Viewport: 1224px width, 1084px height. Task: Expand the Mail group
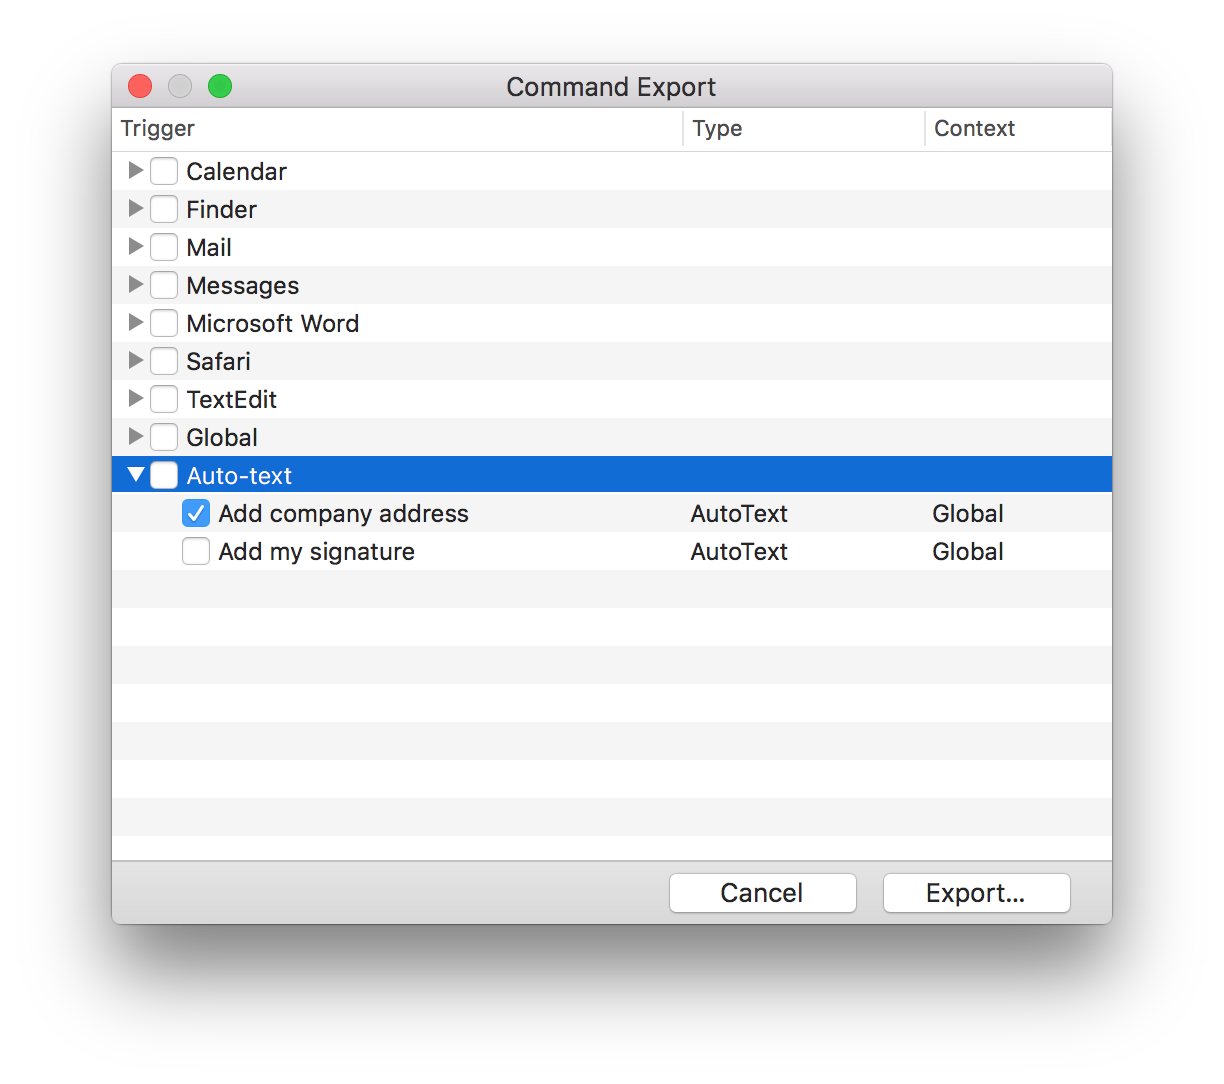coord(136,247)
